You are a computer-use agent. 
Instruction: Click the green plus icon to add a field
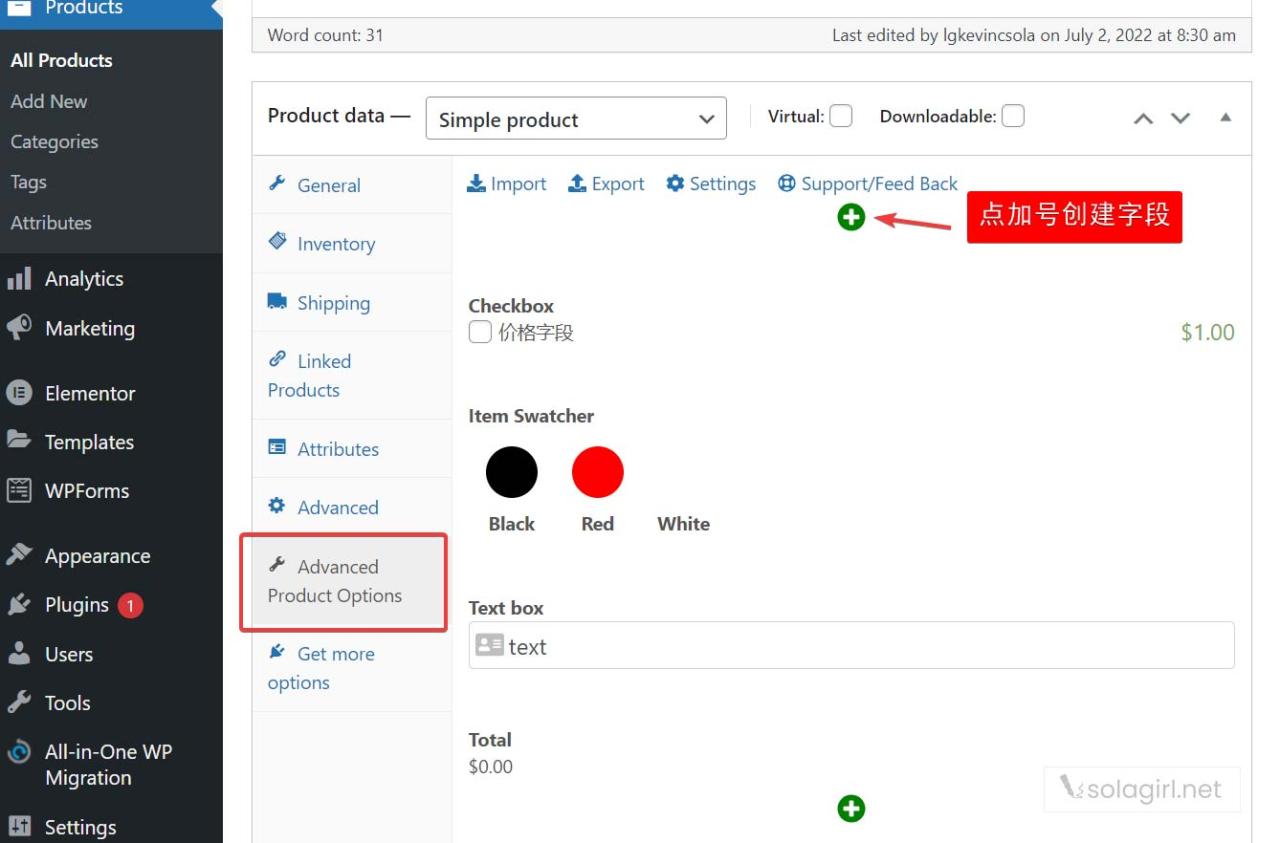click(x=850, y=215)
